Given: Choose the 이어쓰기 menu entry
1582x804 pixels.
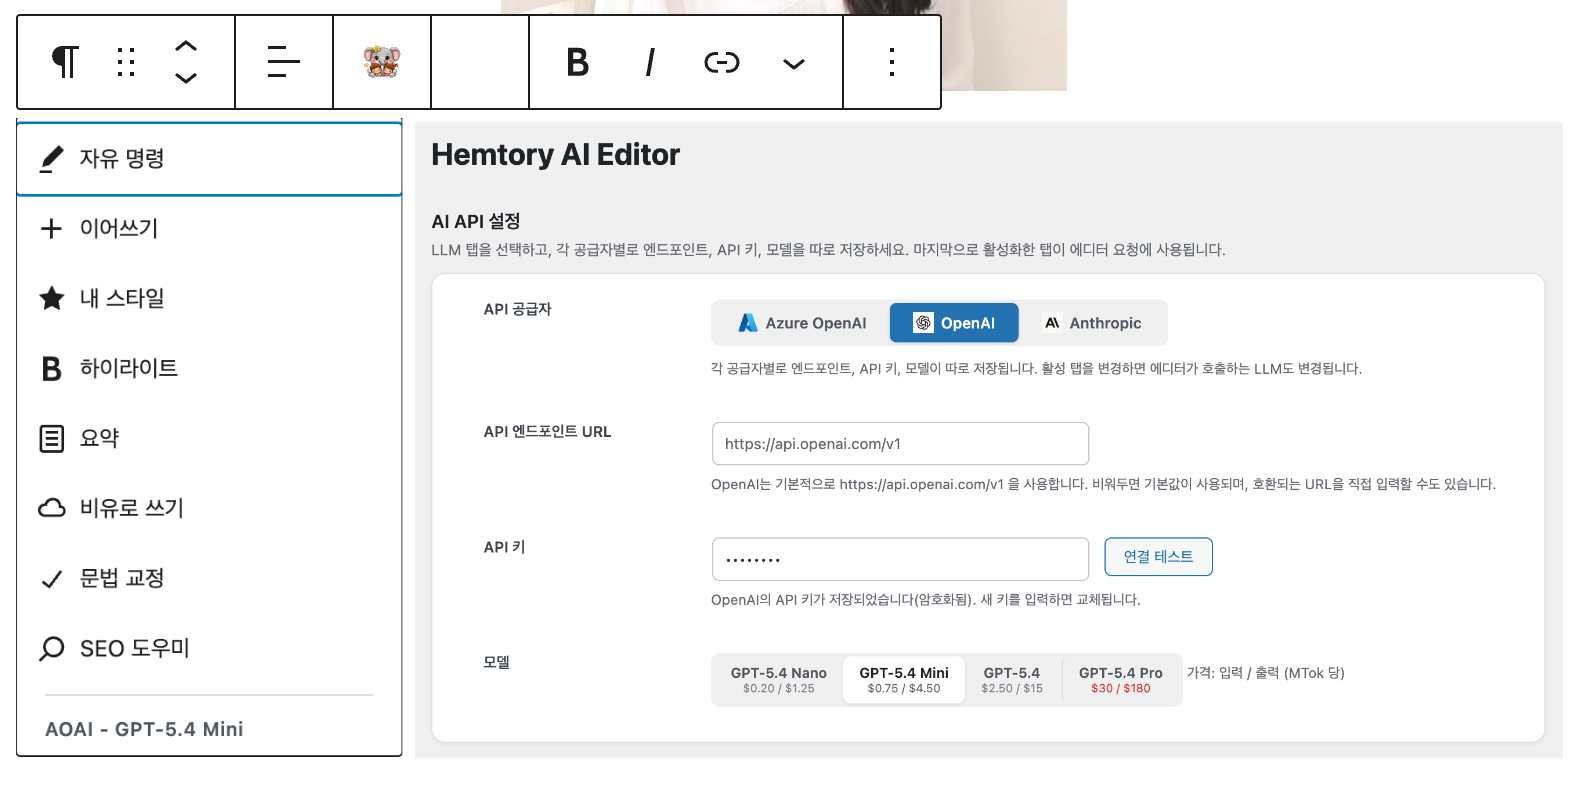Looking at the screenshot, I should click(209, 228).
